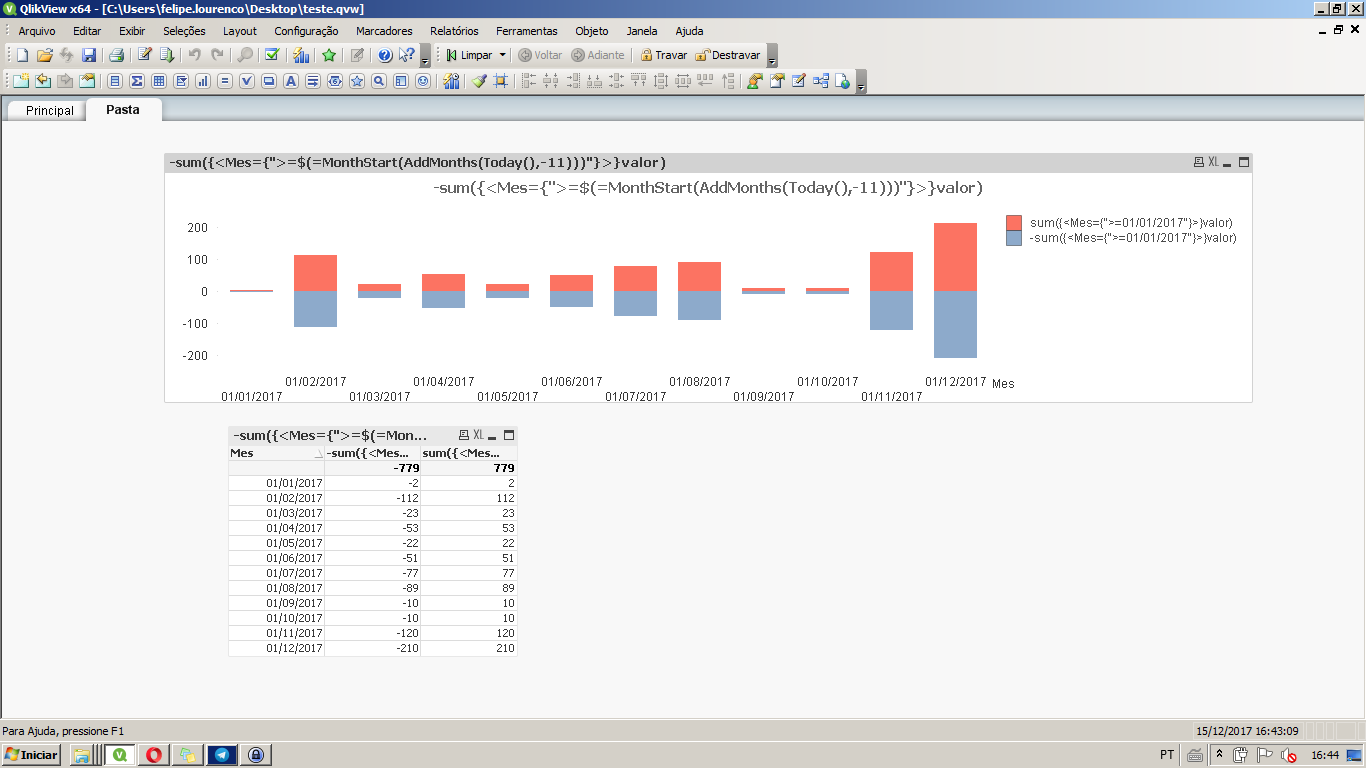Click the taskbar clock showing 16:44
Viewport: 1366px width, 768px height.
pos(1325,755)
